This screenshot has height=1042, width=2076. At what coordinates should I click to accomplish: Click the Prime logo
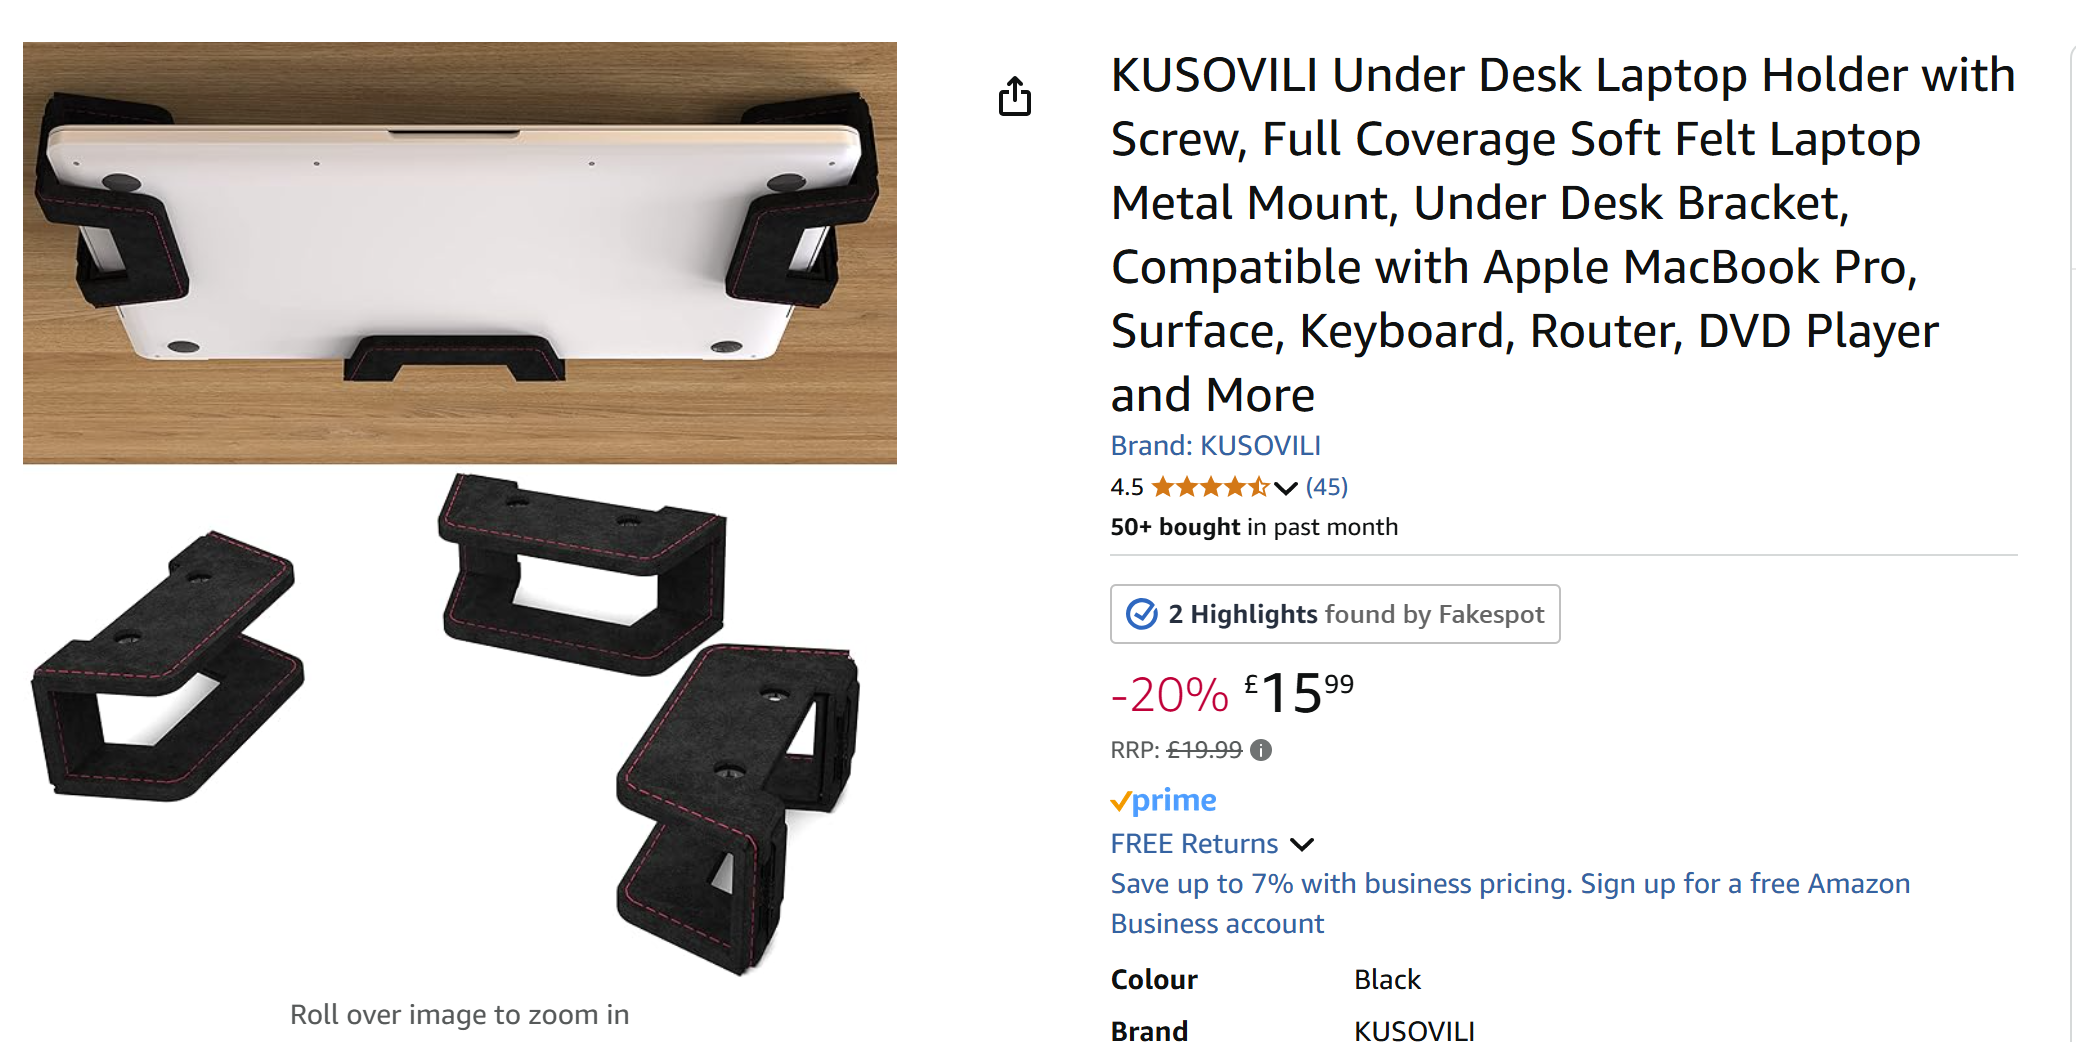(x=1163, y=800)
